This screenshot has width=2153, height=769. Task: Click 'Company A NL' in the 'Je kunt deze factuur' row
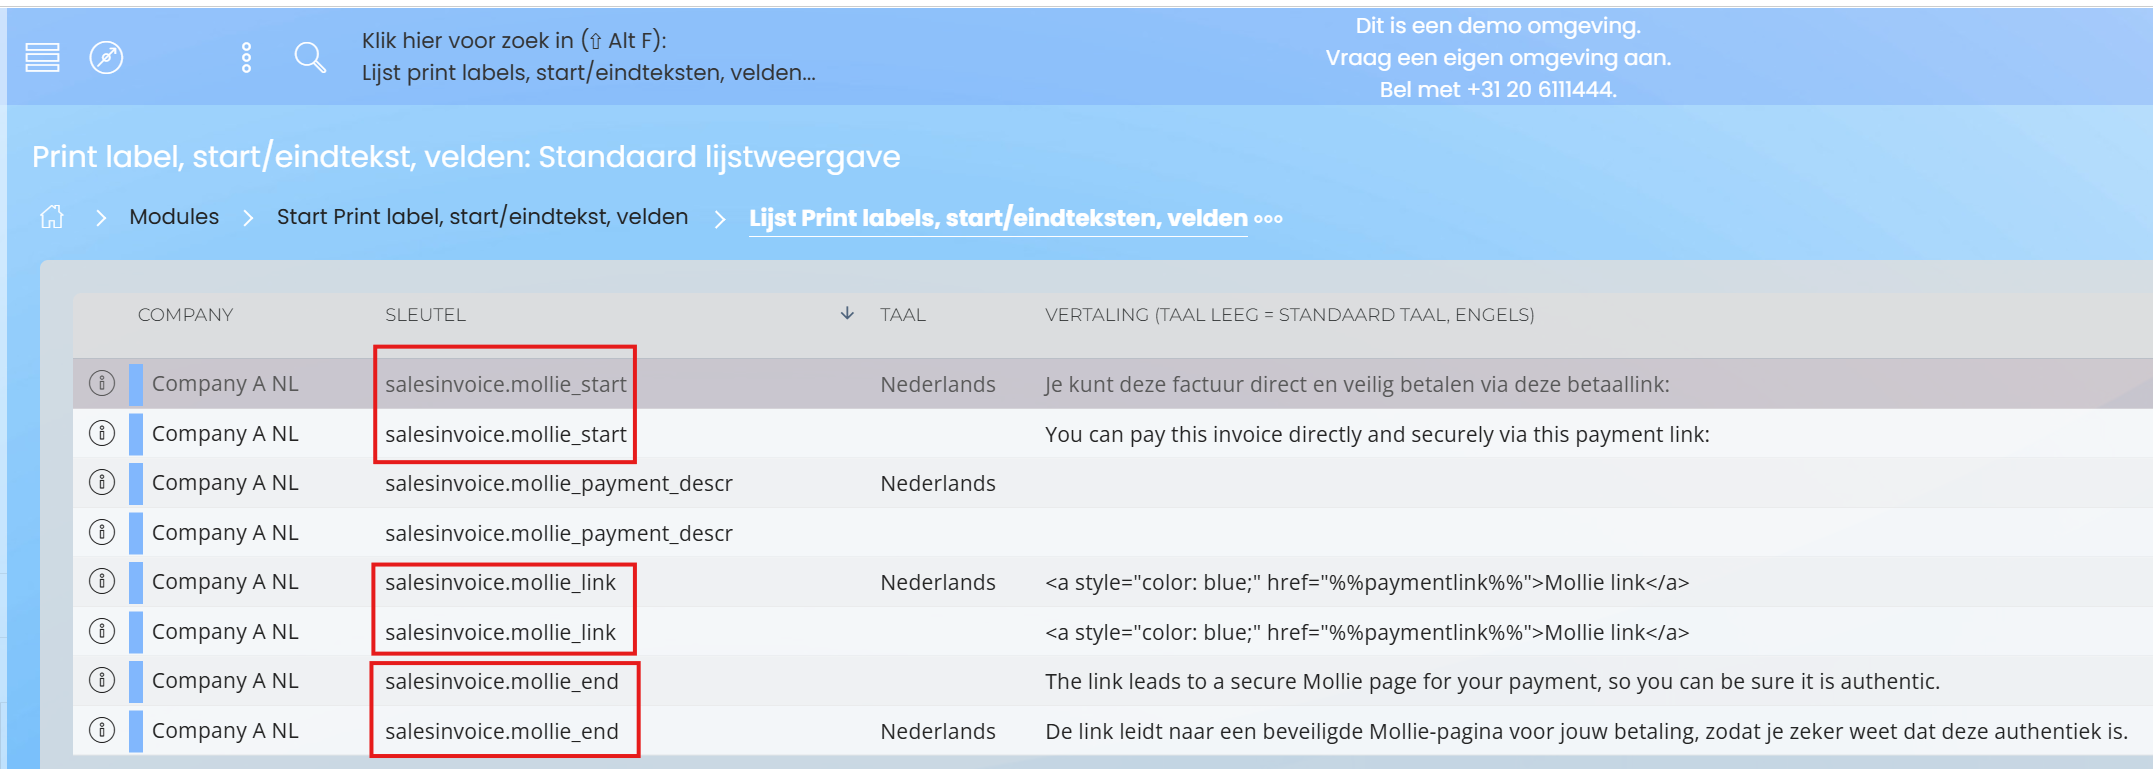tap(225, 384)
